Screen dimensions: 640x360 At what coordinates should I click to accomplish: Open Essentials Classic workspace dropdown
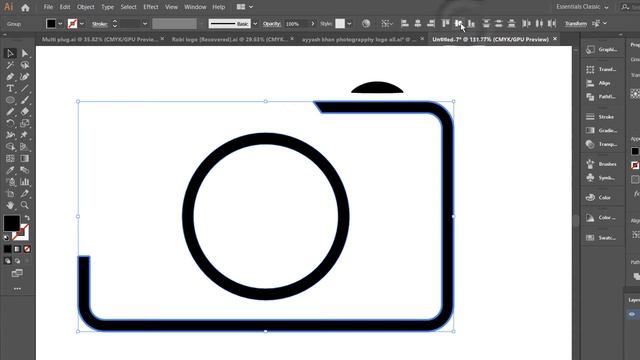[x=582, y=7]
